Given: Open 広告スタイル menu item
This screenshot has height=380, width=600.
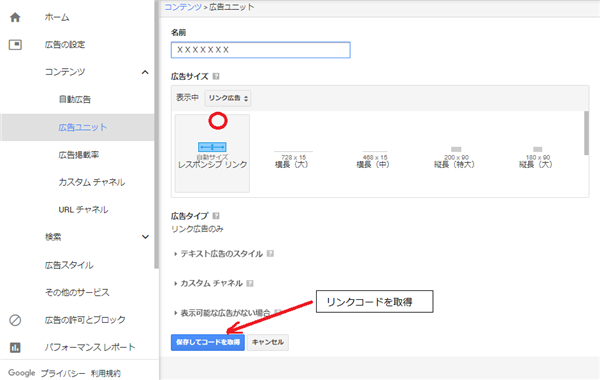Looking at the screenshot, I should pyautogui.click(x=69, y=265).
